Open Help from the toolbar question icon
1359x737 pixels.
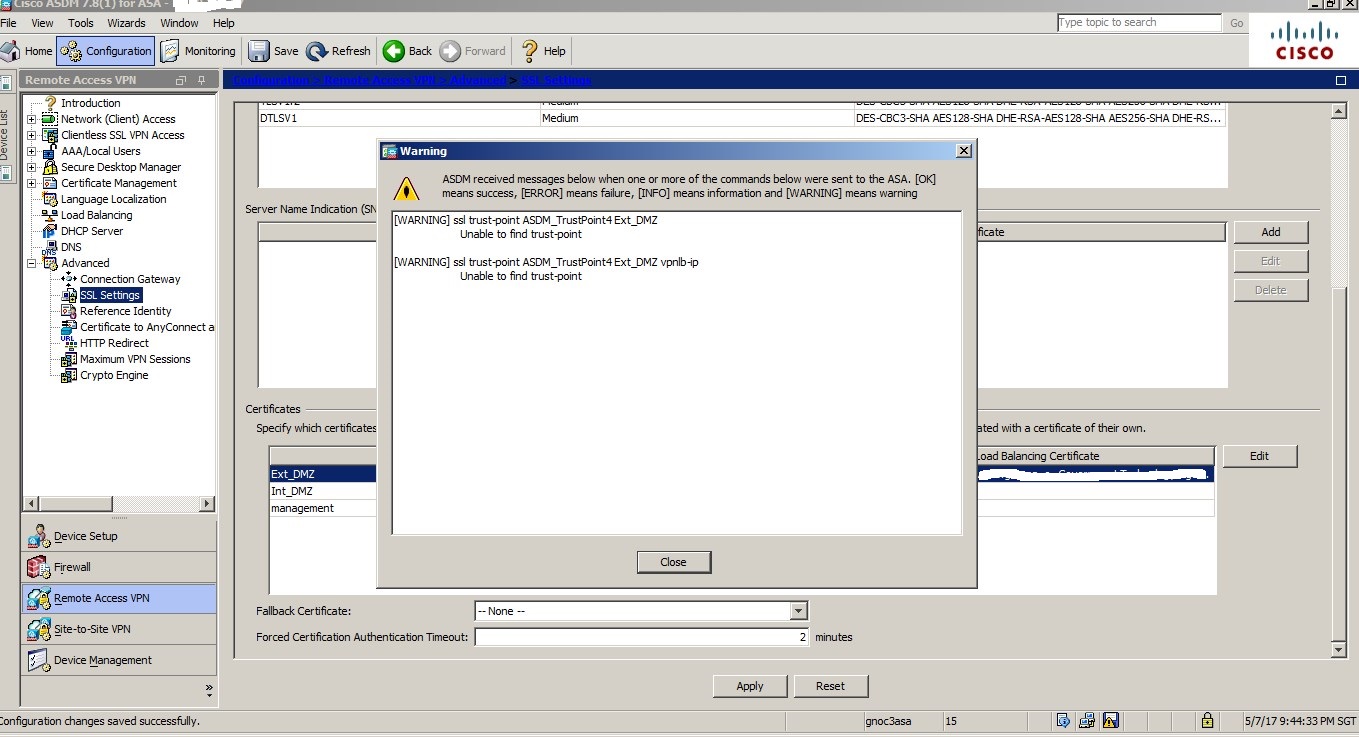click(x=530, y=51)
